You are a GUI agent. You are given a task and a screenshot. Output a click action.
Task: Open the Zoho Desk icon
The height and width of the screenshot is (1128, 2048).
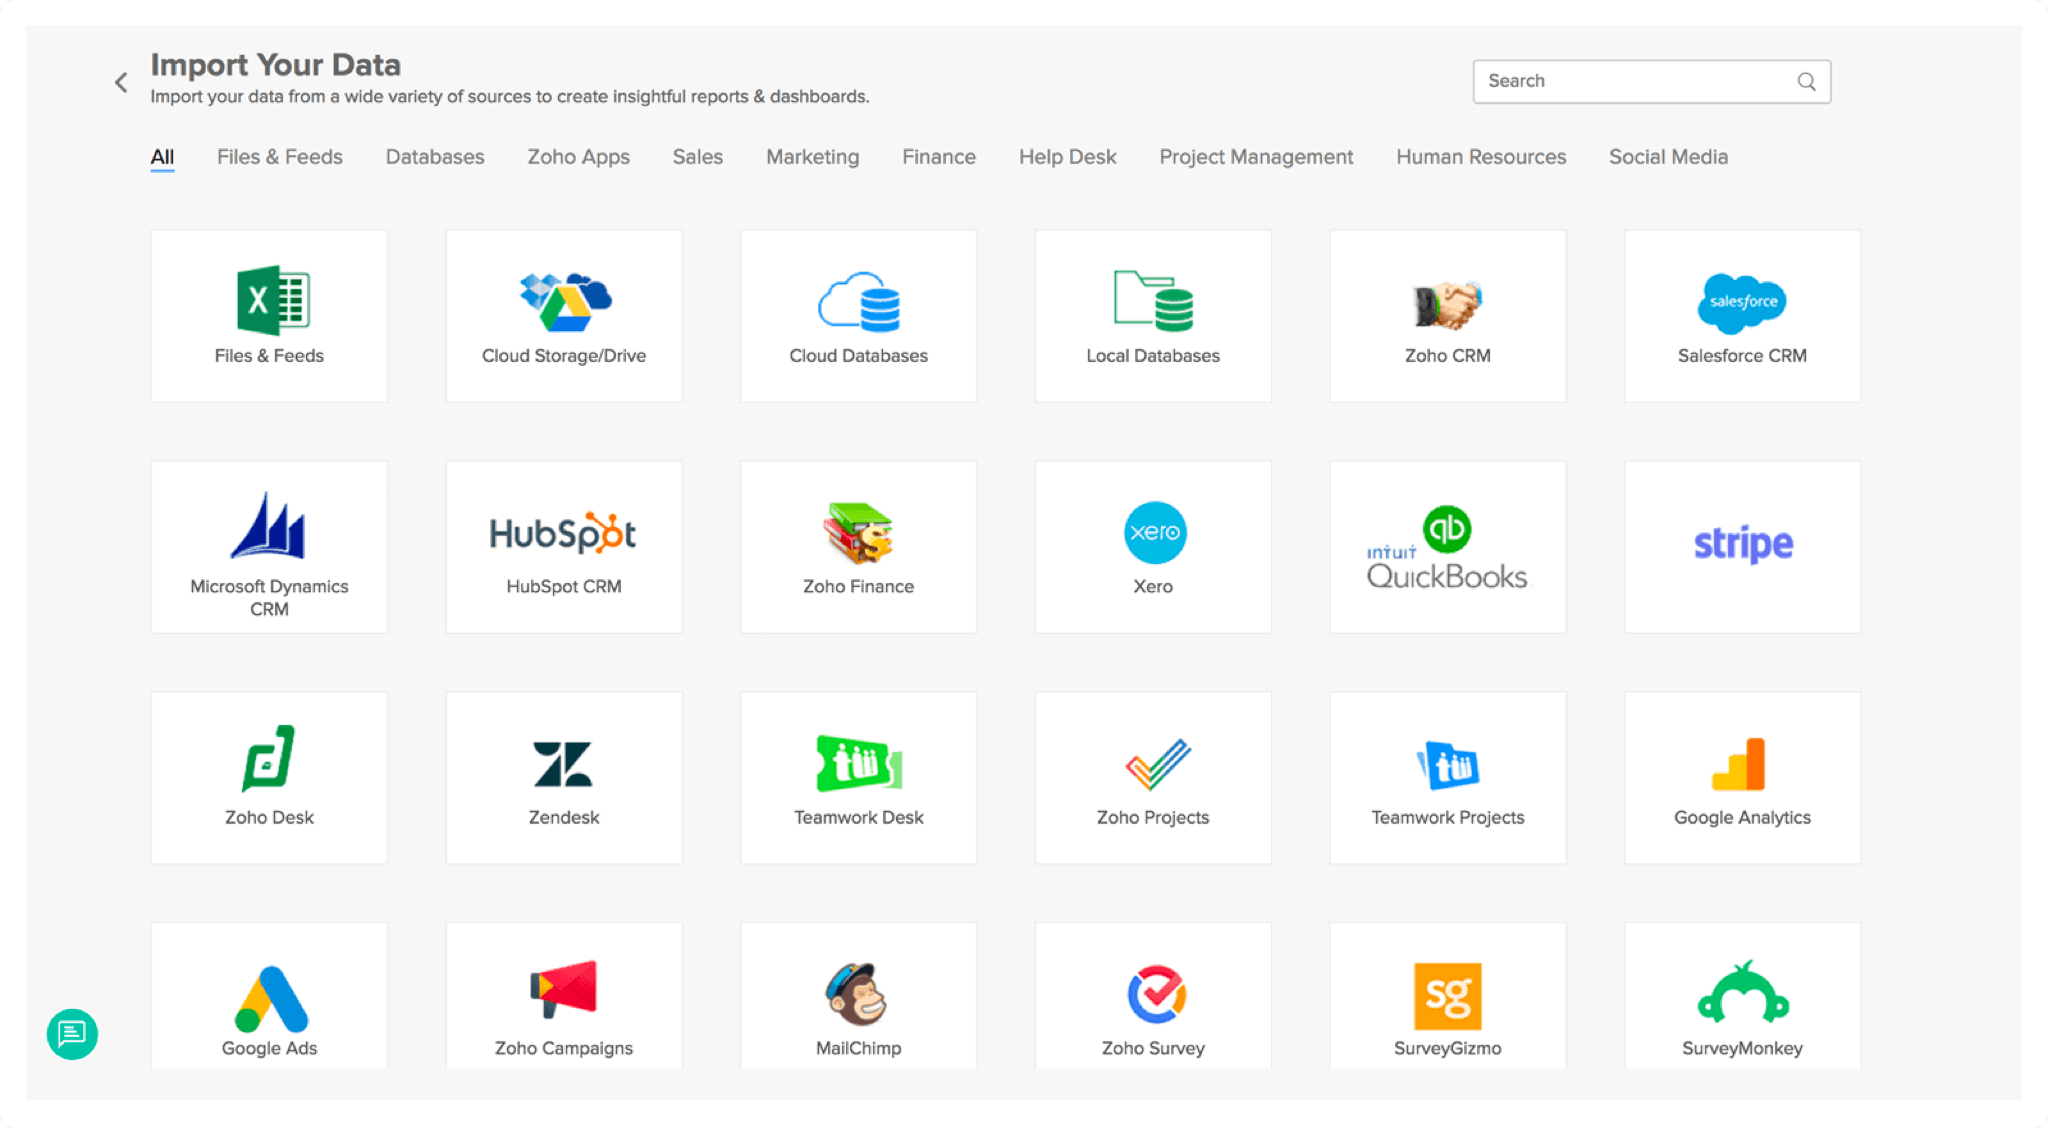(x=268, y=758)
